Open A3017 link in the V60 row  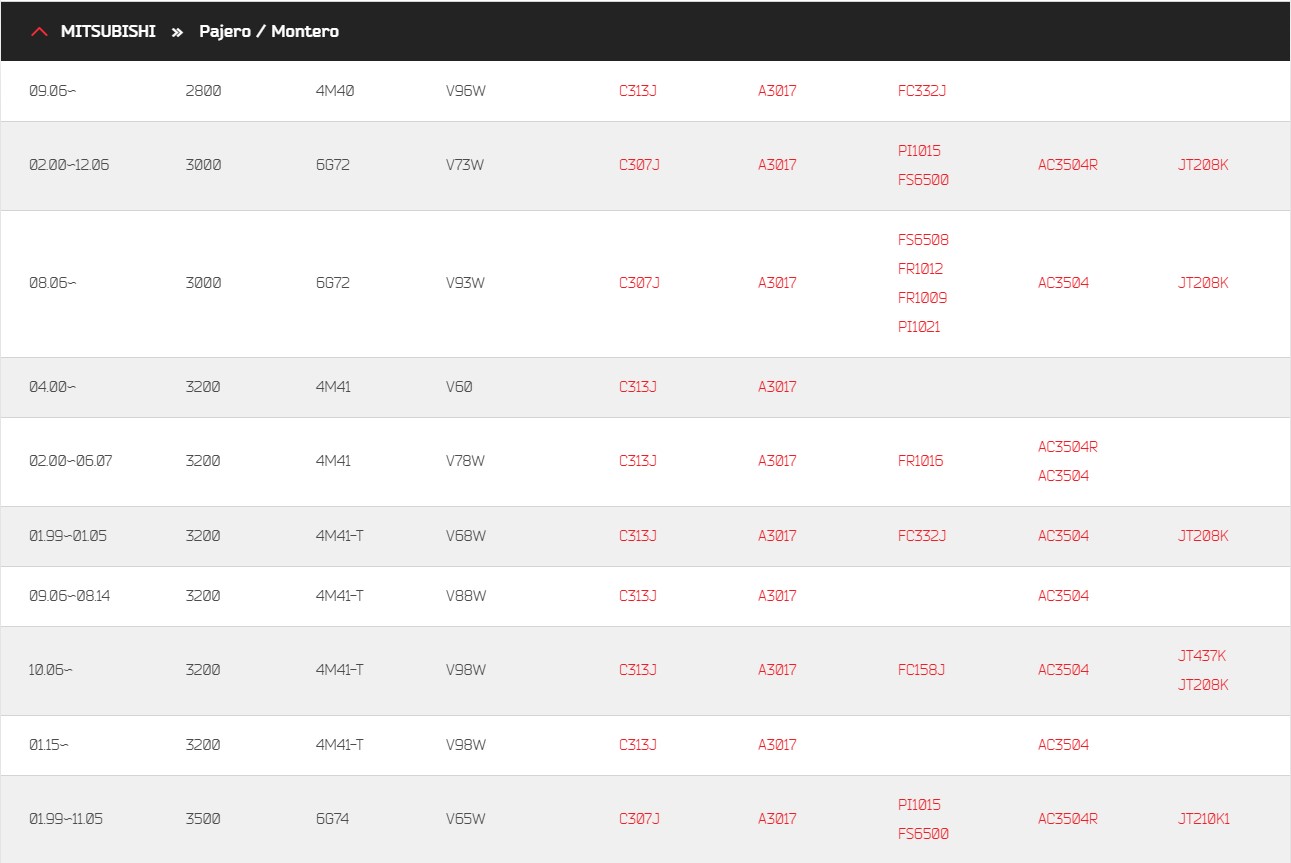777,387
